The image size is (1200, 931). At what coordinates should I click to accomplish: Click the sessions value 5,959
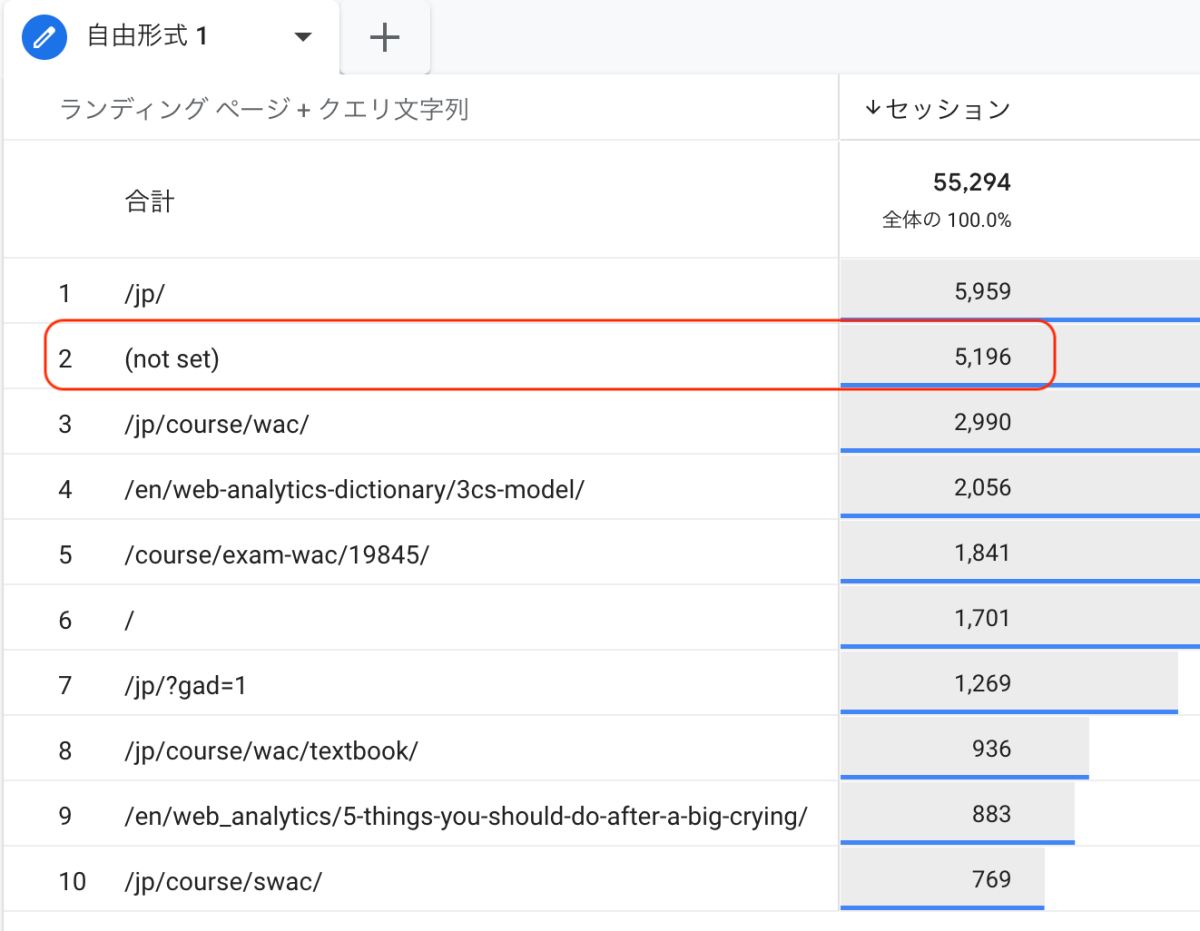pos(983,292)
